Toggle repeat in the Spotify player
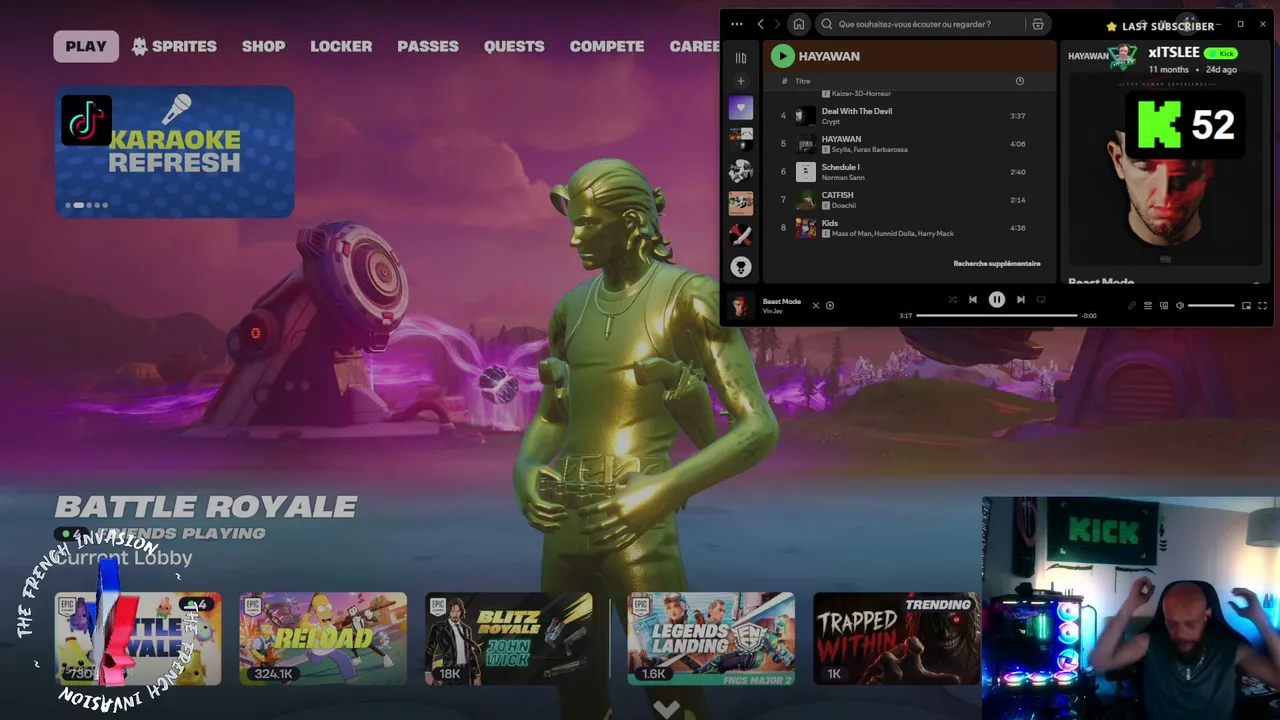Screen dimensions: 1280x720 click(1041, 299)
